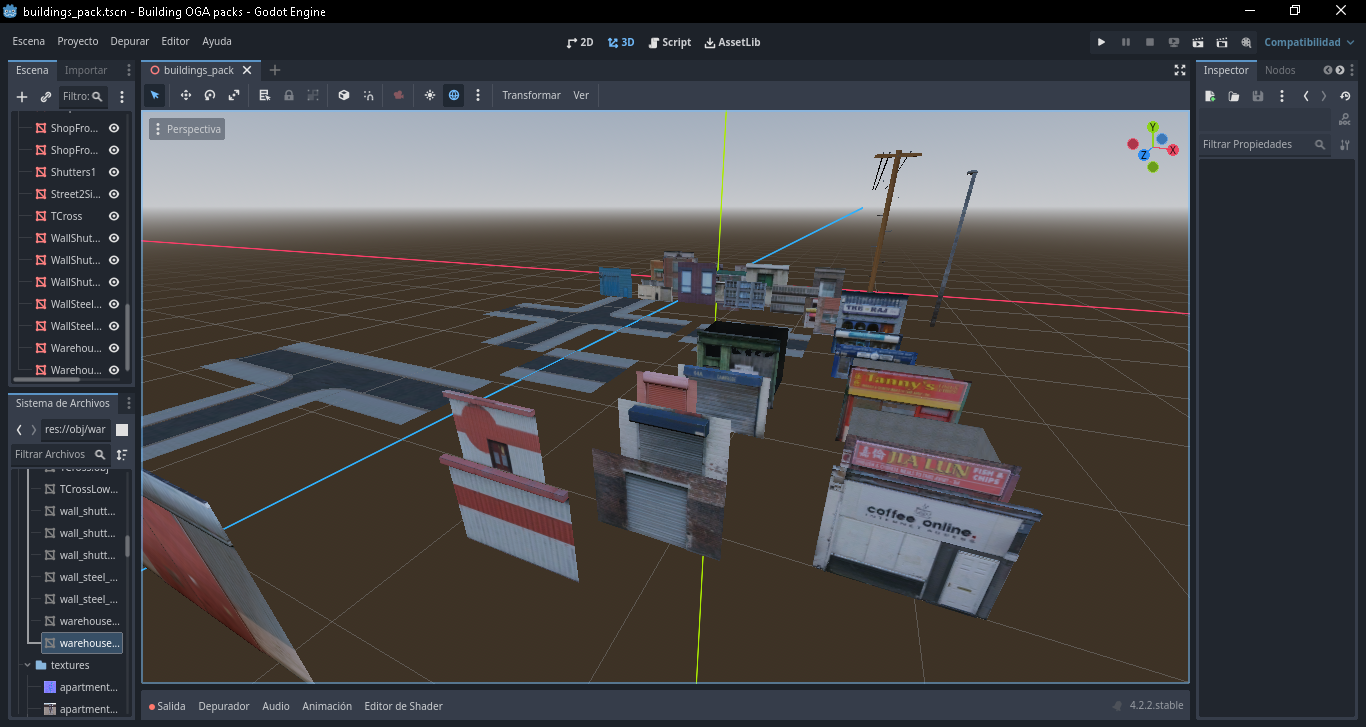This screenshot has height=727, width=1366.
Task: Open the Depurar menu
Action: (x=130, y=42)
